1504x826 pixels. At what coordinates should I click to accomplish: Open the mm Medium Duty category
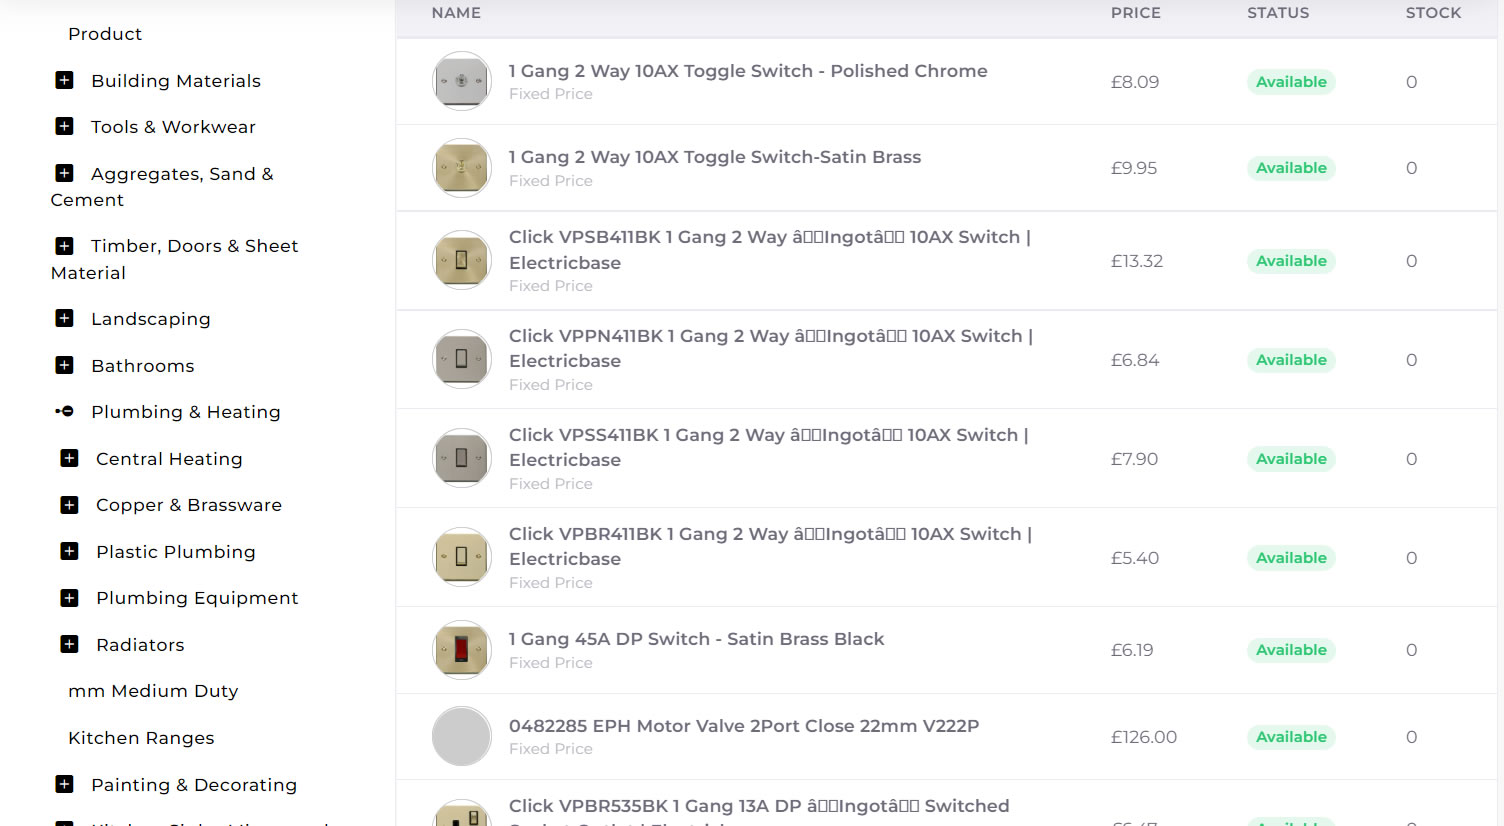click(152, 690)
